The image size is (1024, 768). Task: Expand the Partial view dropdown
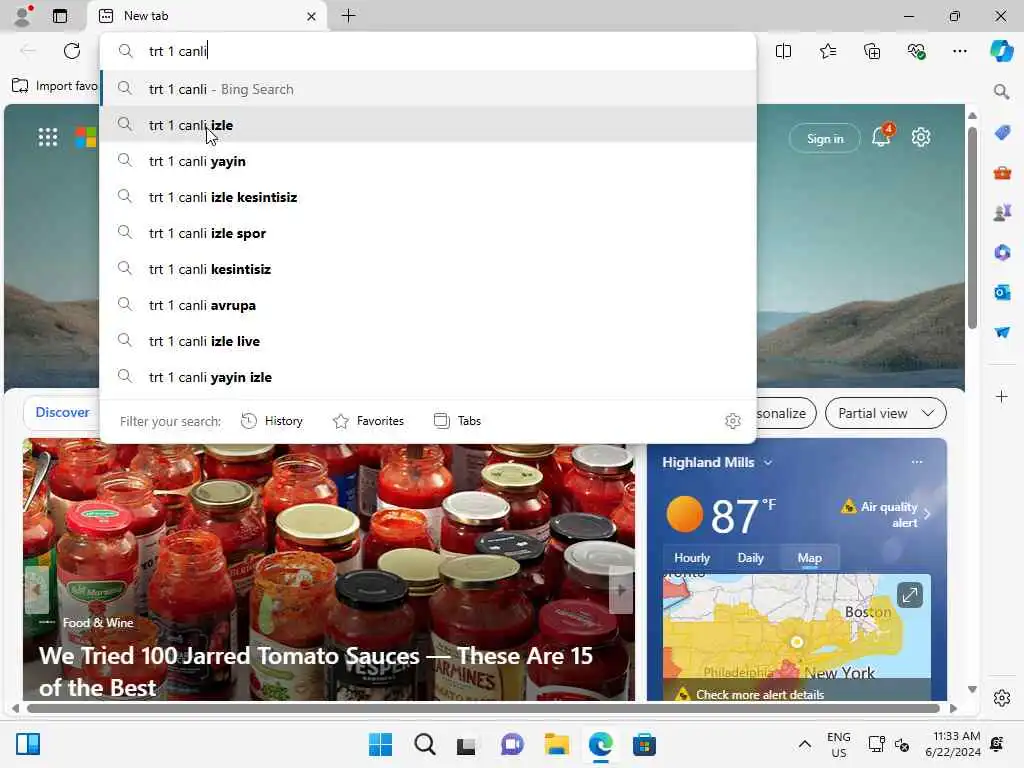tap(886, 413)
